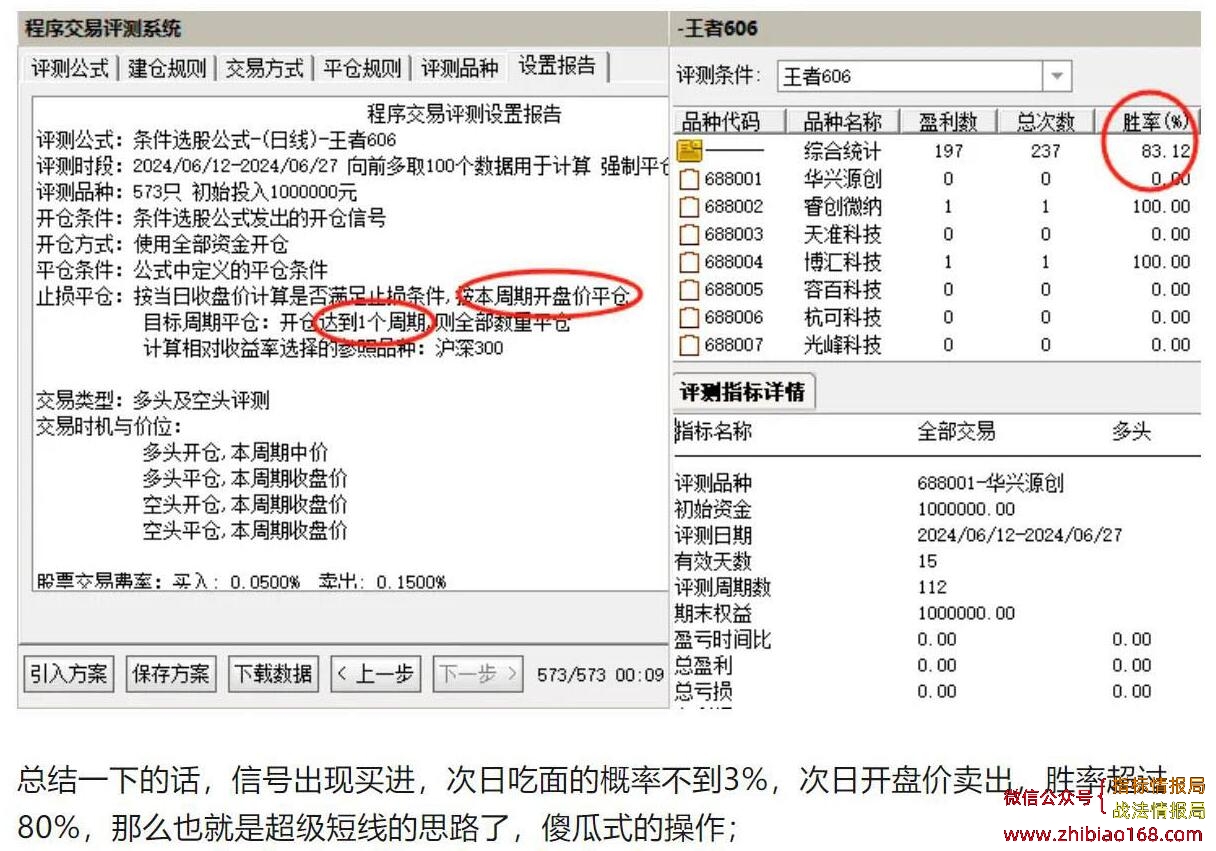Screen dimensions: 1216x851
Task: Click the 评测指标详情 tab
Action: (x=742, y=392)
